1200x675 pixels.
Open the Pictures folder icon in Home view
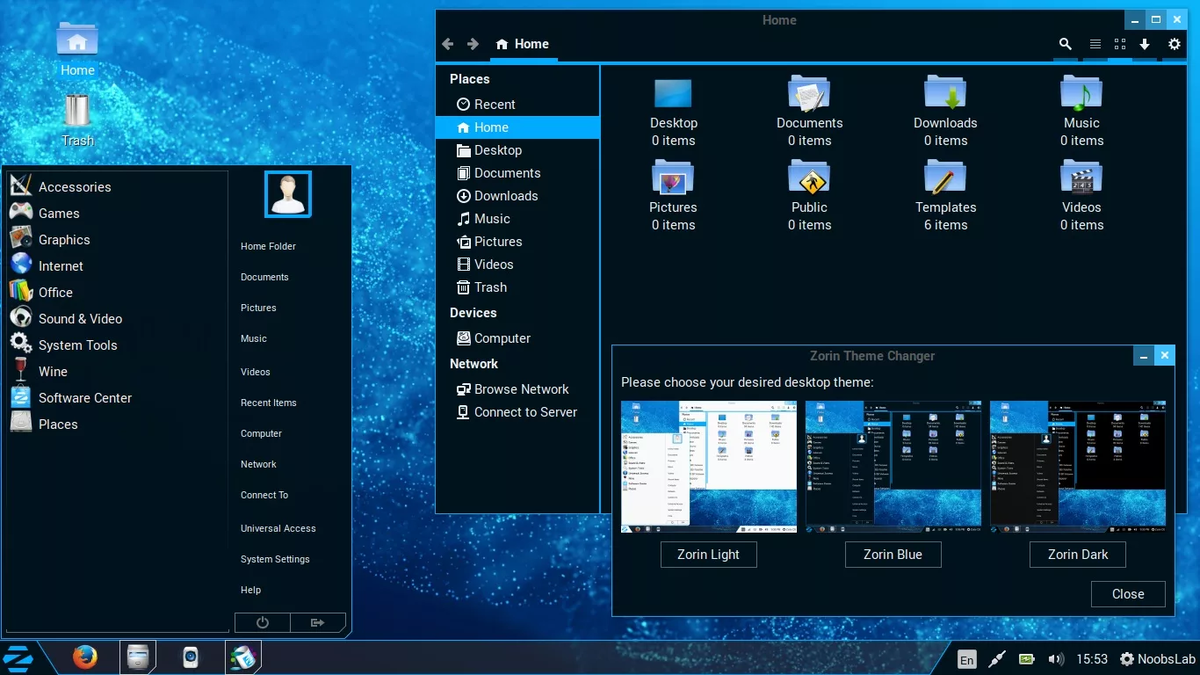673,196
